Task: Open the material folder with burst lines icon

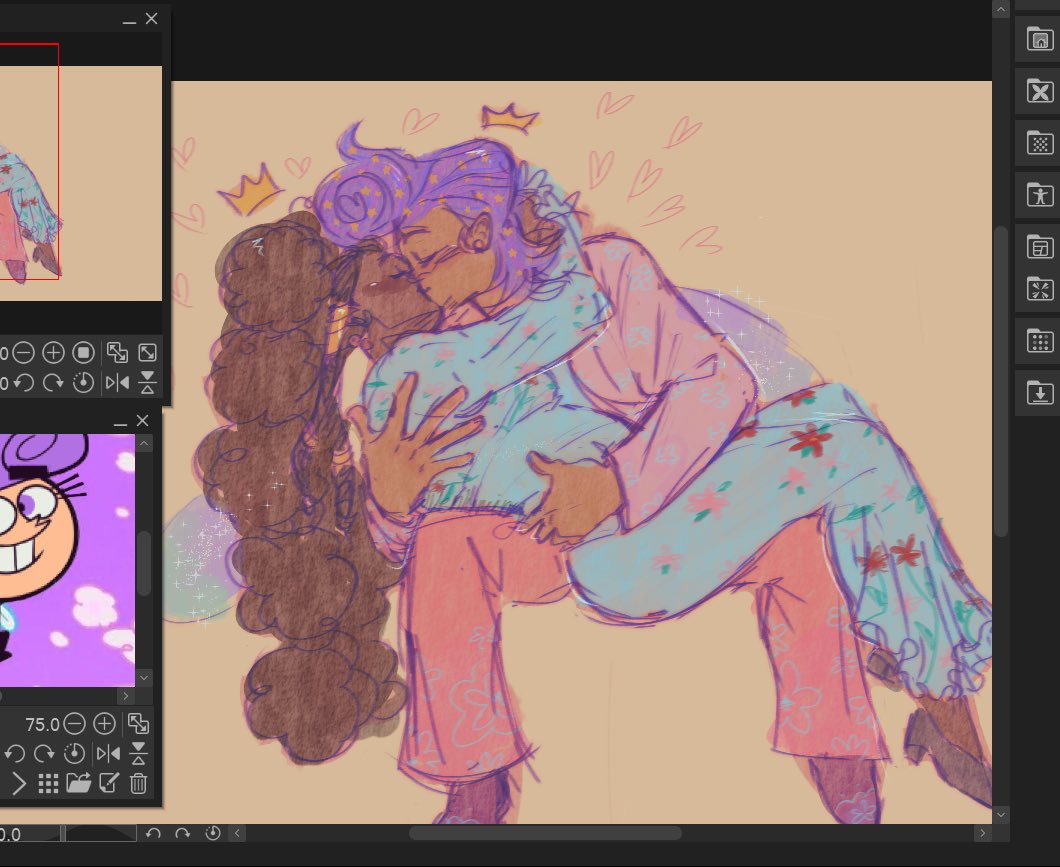Action: point(1040,289)
